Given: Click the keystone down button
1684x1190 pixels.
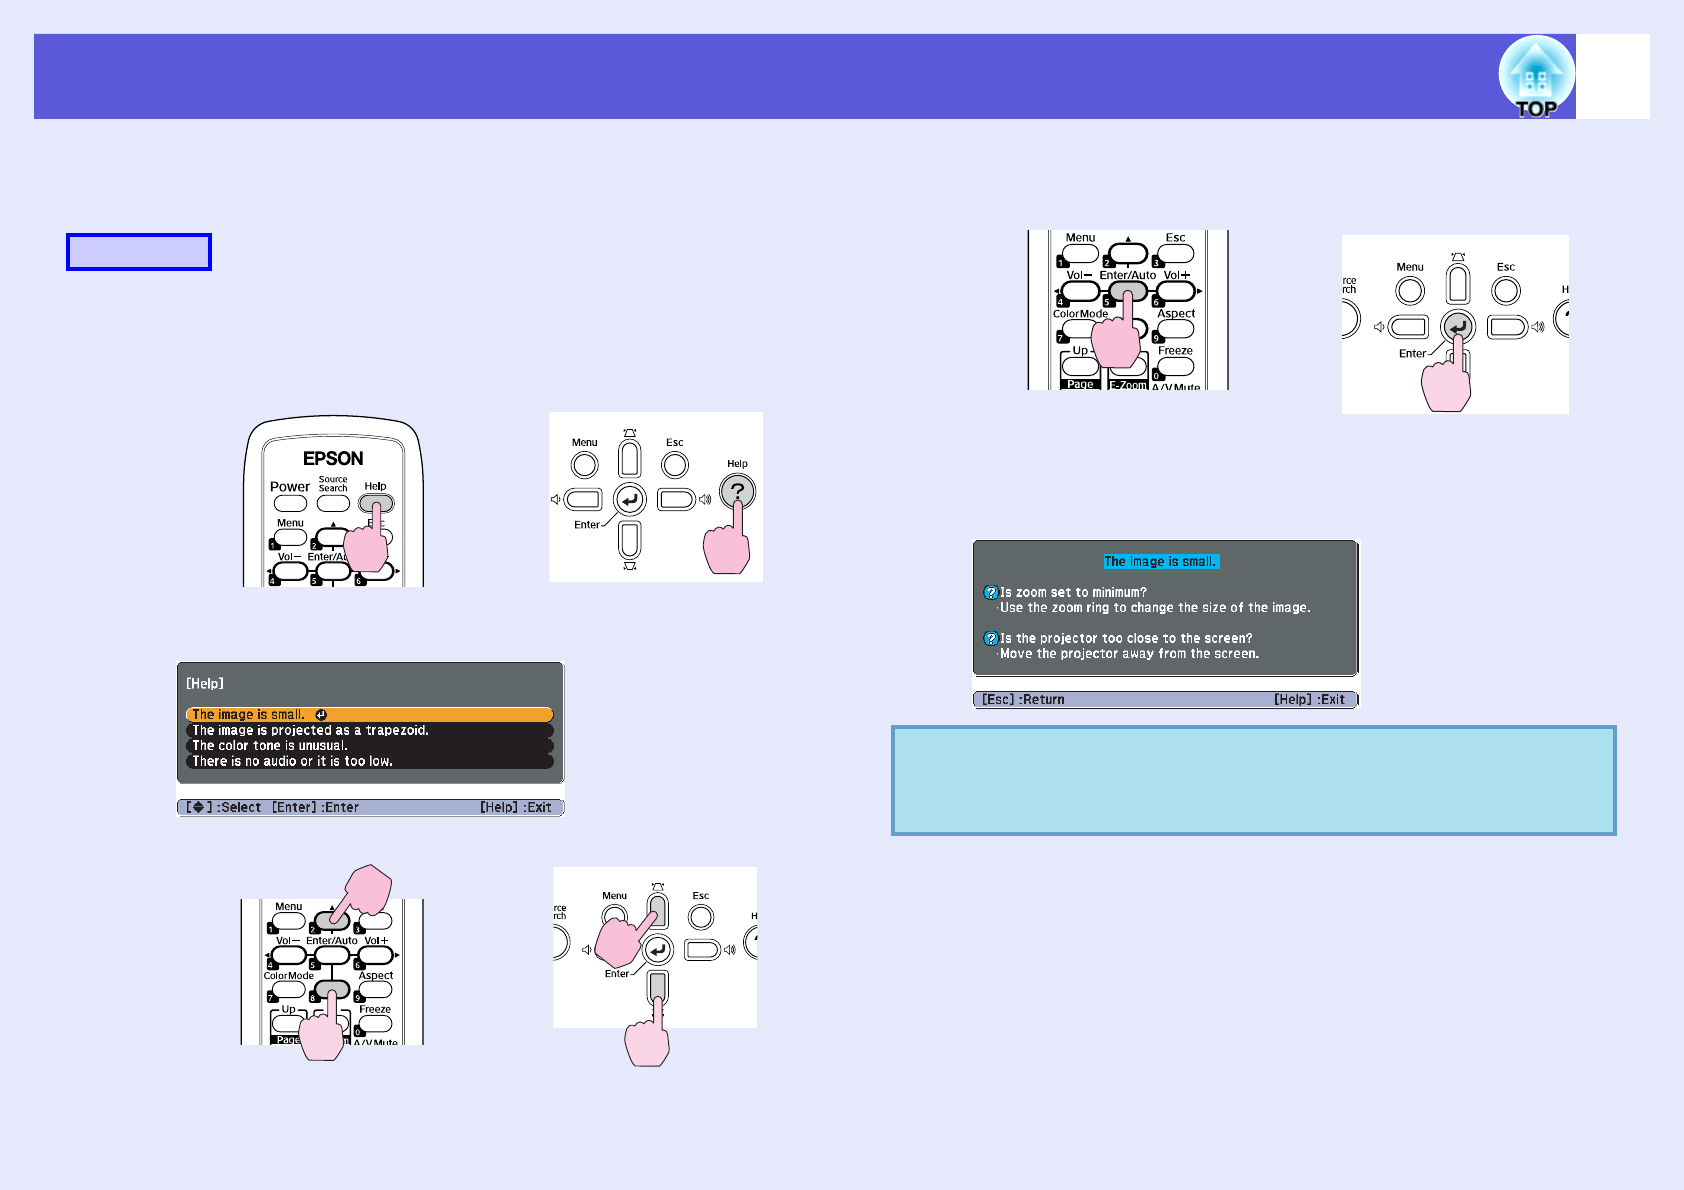Looking at the screenshot, I should [x=629, y=540].
